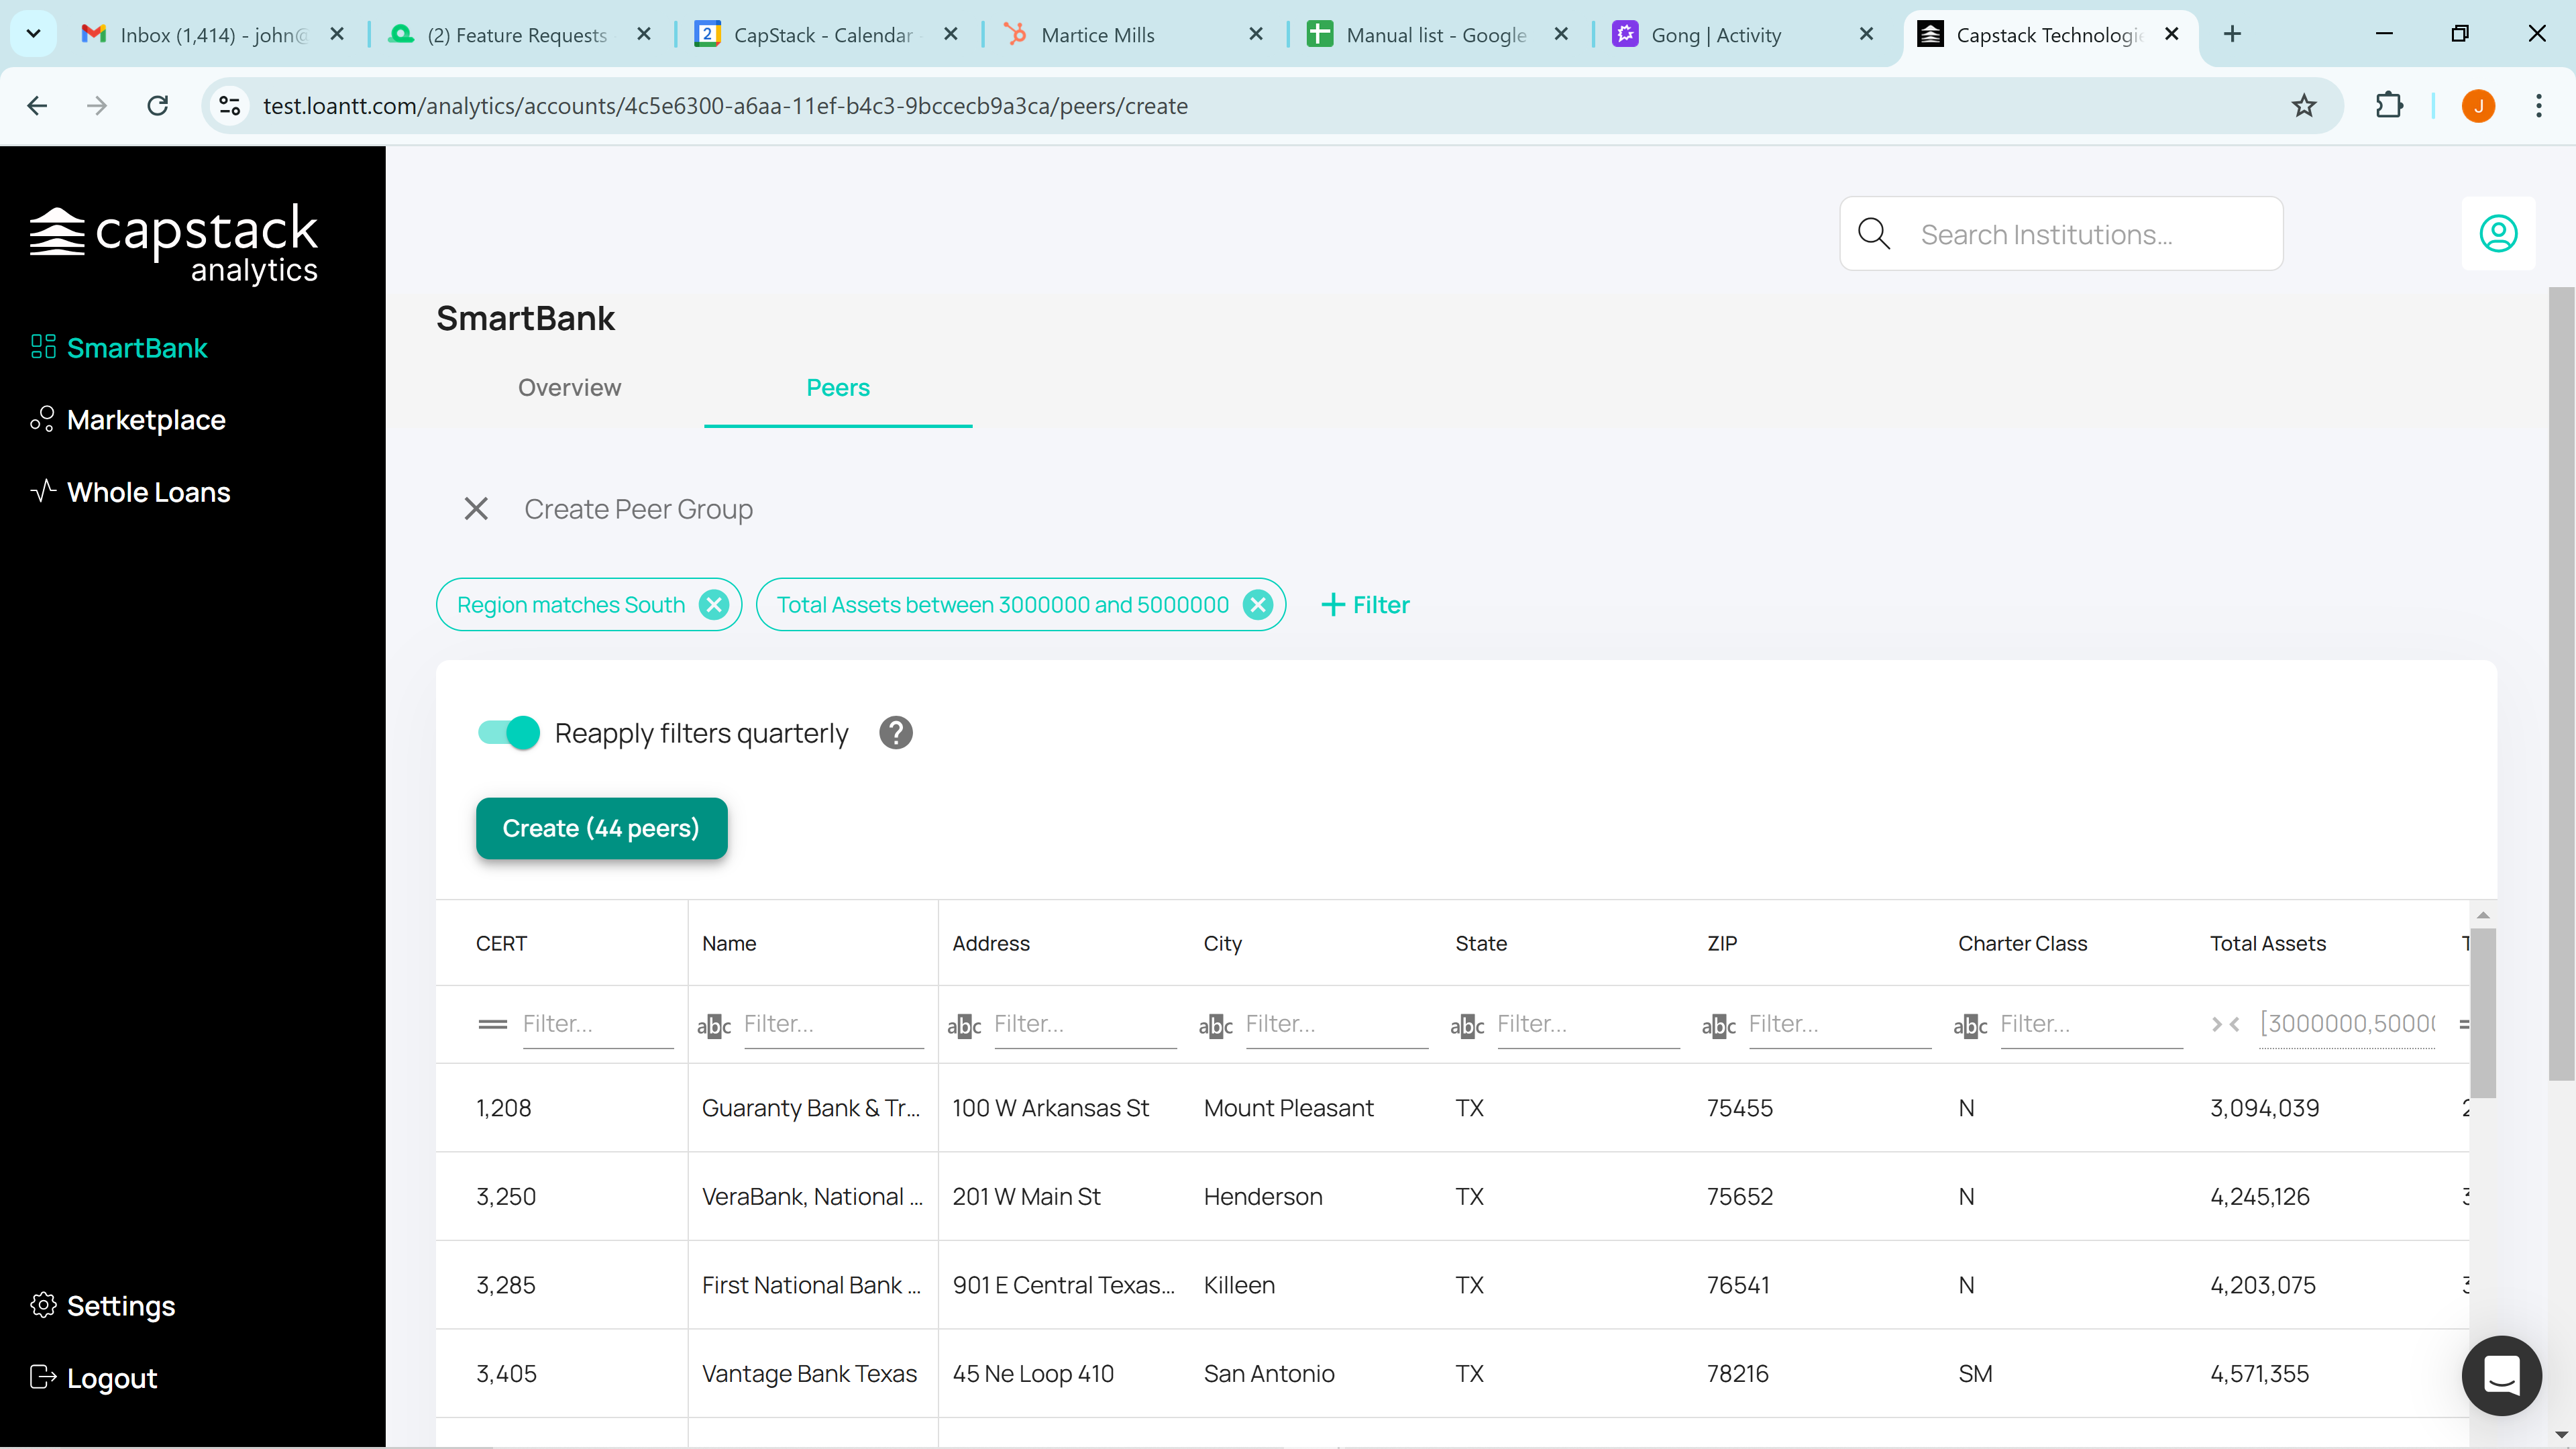Screen dimensions: 2576x1449
Task: Open ZIP filter operator dropdown
Action: [1719, 1025]
